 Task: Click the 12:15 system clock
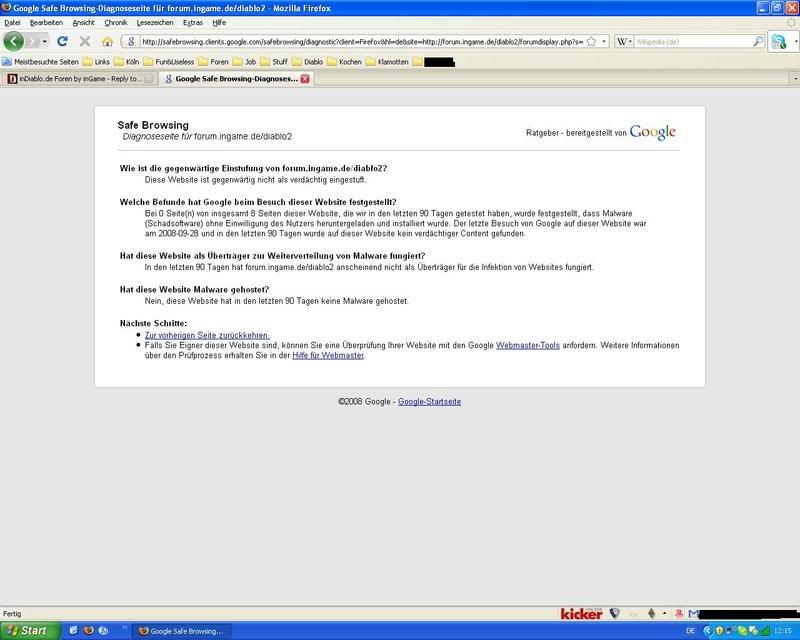pyautogui.click(x=783, y=631)
